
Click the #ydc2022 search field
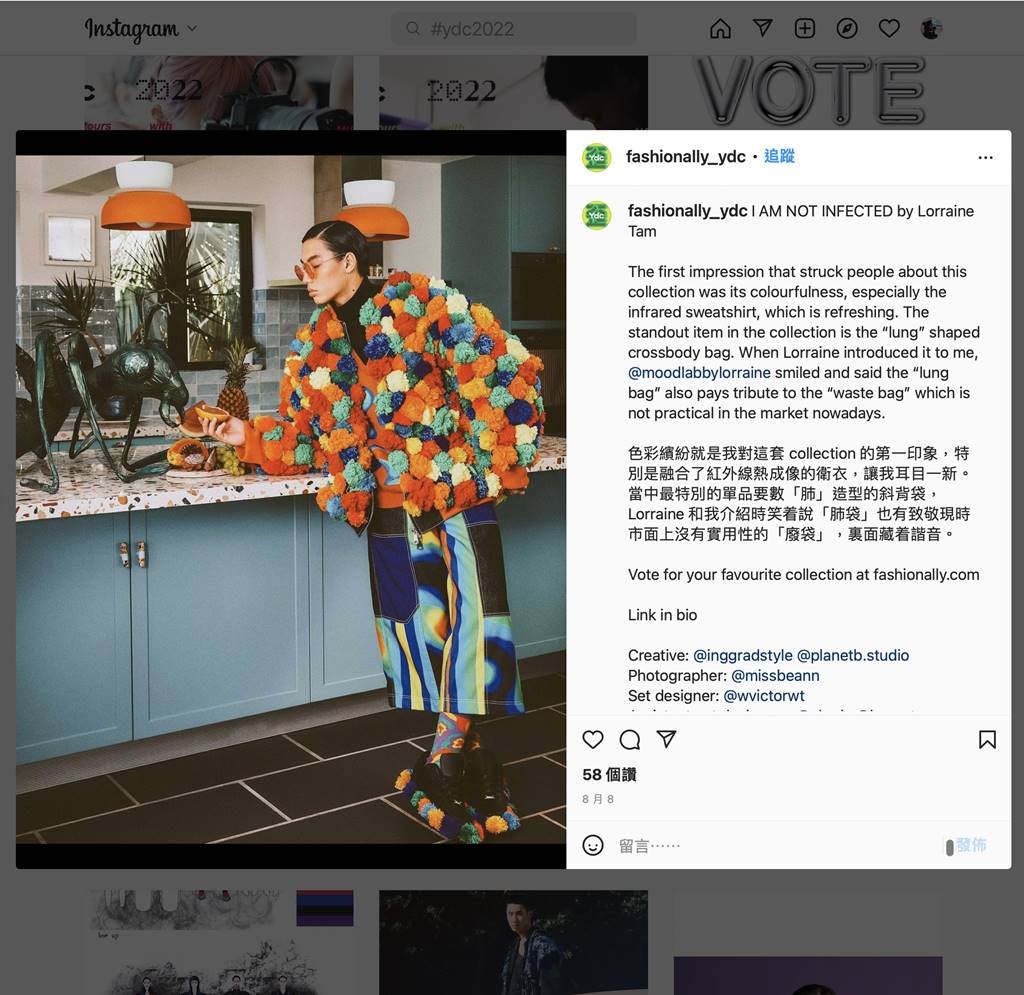513,29
